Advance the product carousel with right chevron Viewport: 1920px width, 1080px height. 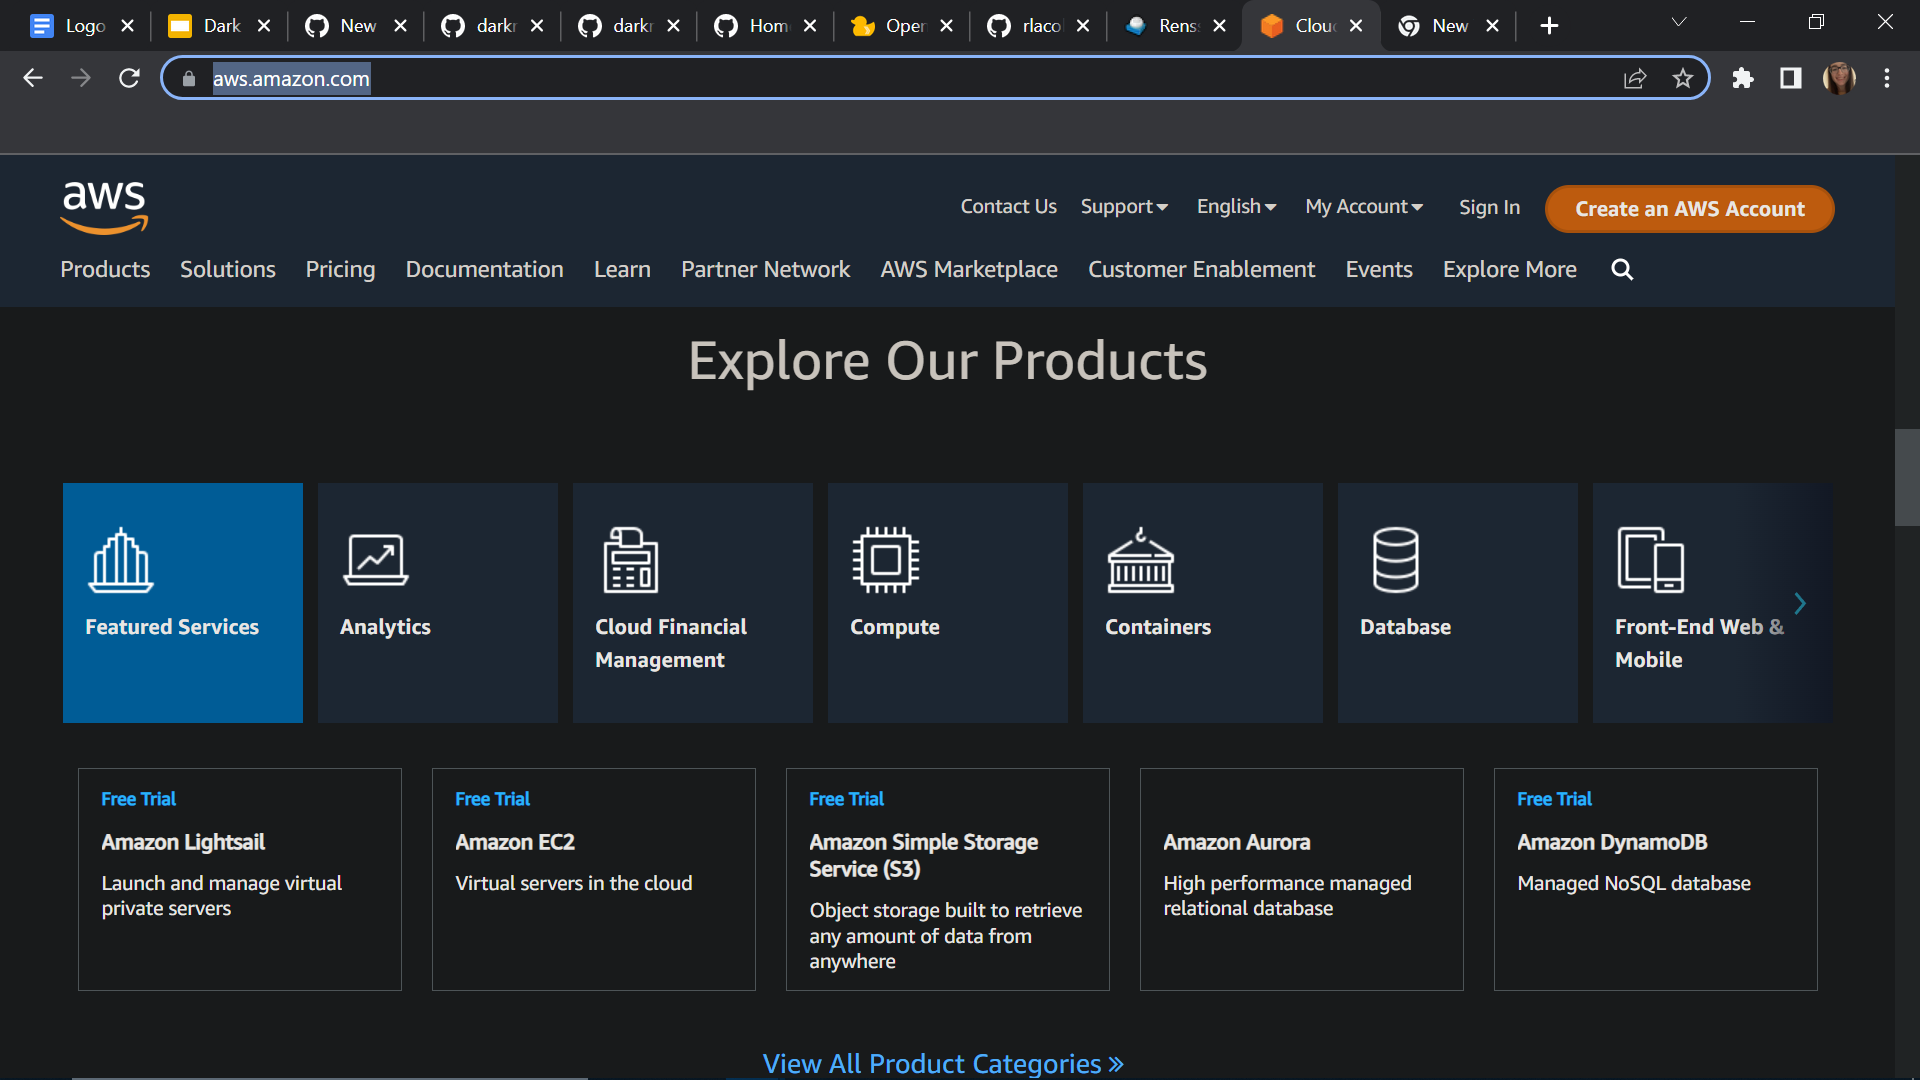[x=1800, y=603]
